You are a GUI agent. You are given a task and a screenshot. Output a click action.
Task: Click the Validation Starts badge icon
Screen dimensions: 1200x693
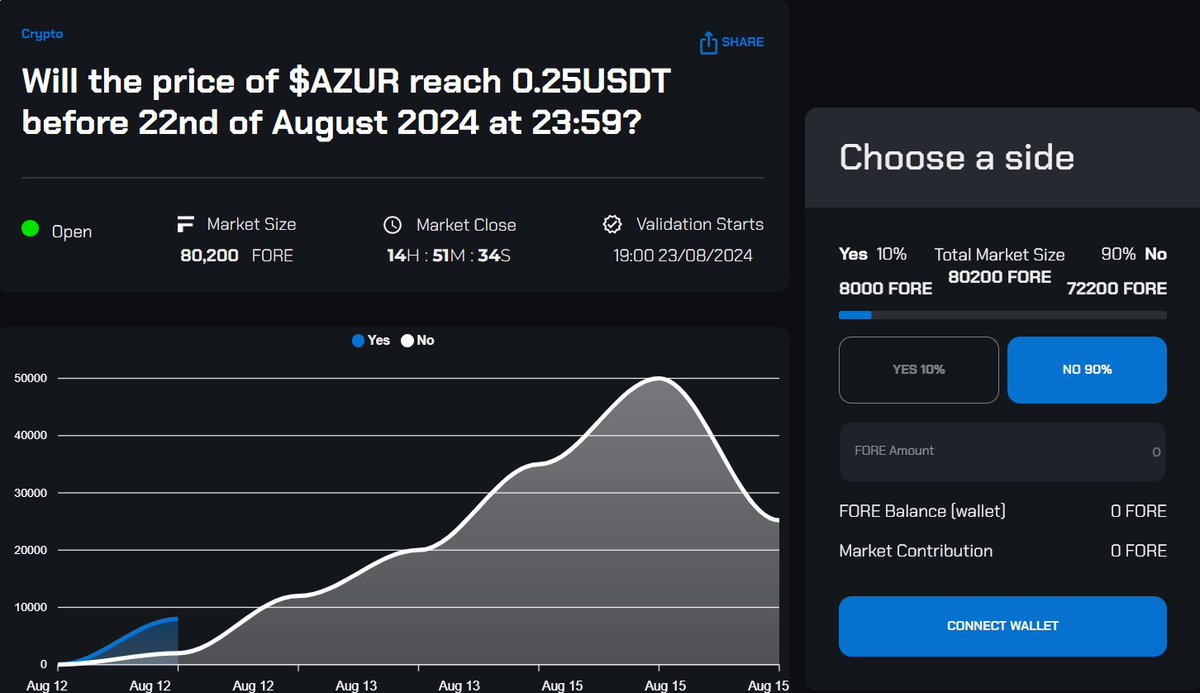coord(611,224)
